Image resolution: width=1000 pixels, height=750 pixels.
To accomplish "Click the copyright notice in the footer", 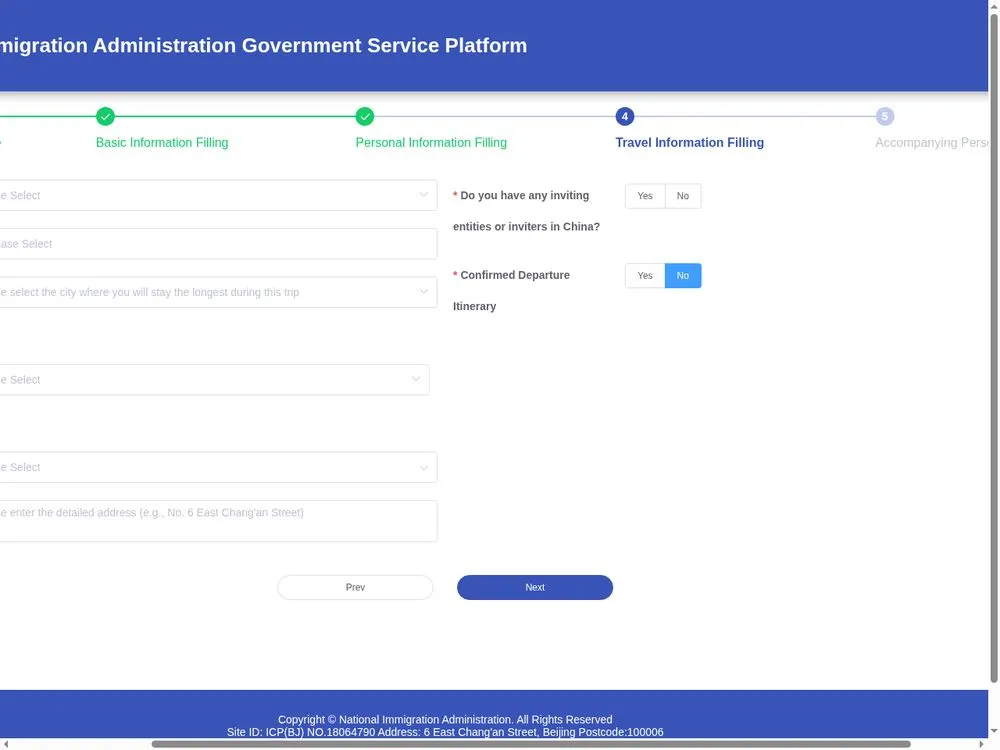I will 445,719.
